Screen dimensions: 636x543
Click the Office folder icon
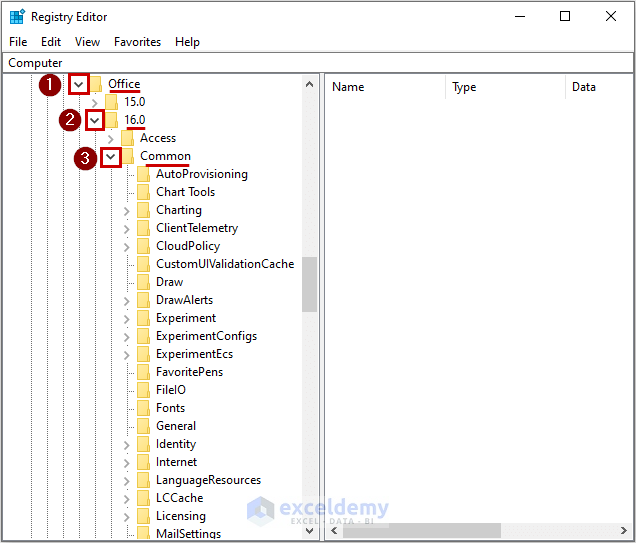point(96,84)
